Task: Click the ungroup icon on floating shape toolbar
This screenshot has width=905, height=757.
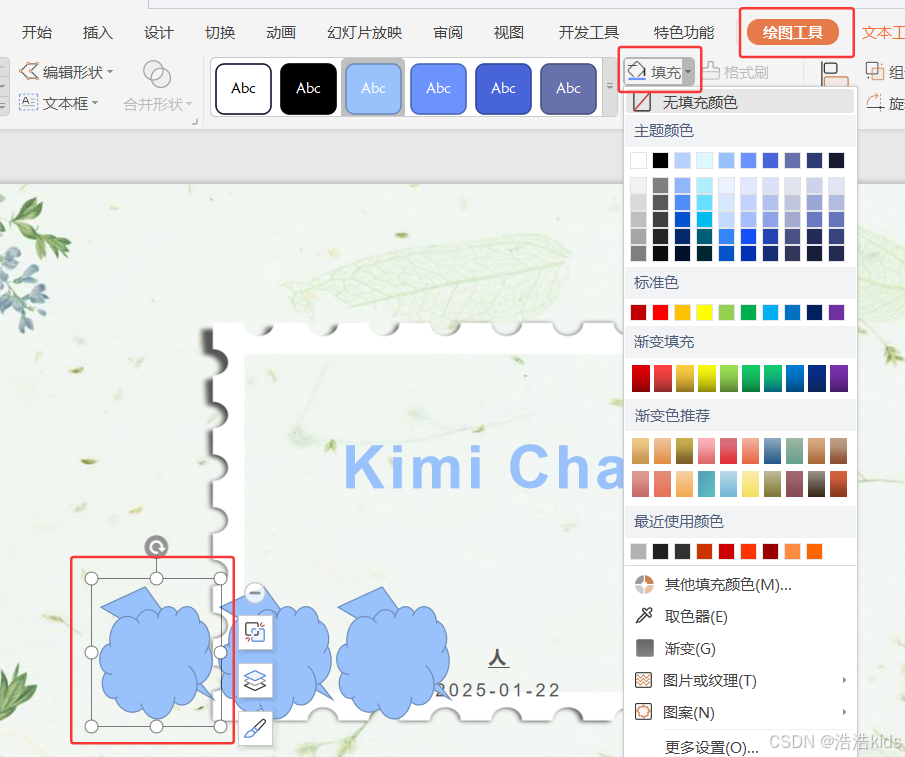Action: click(x=255, y=632)
